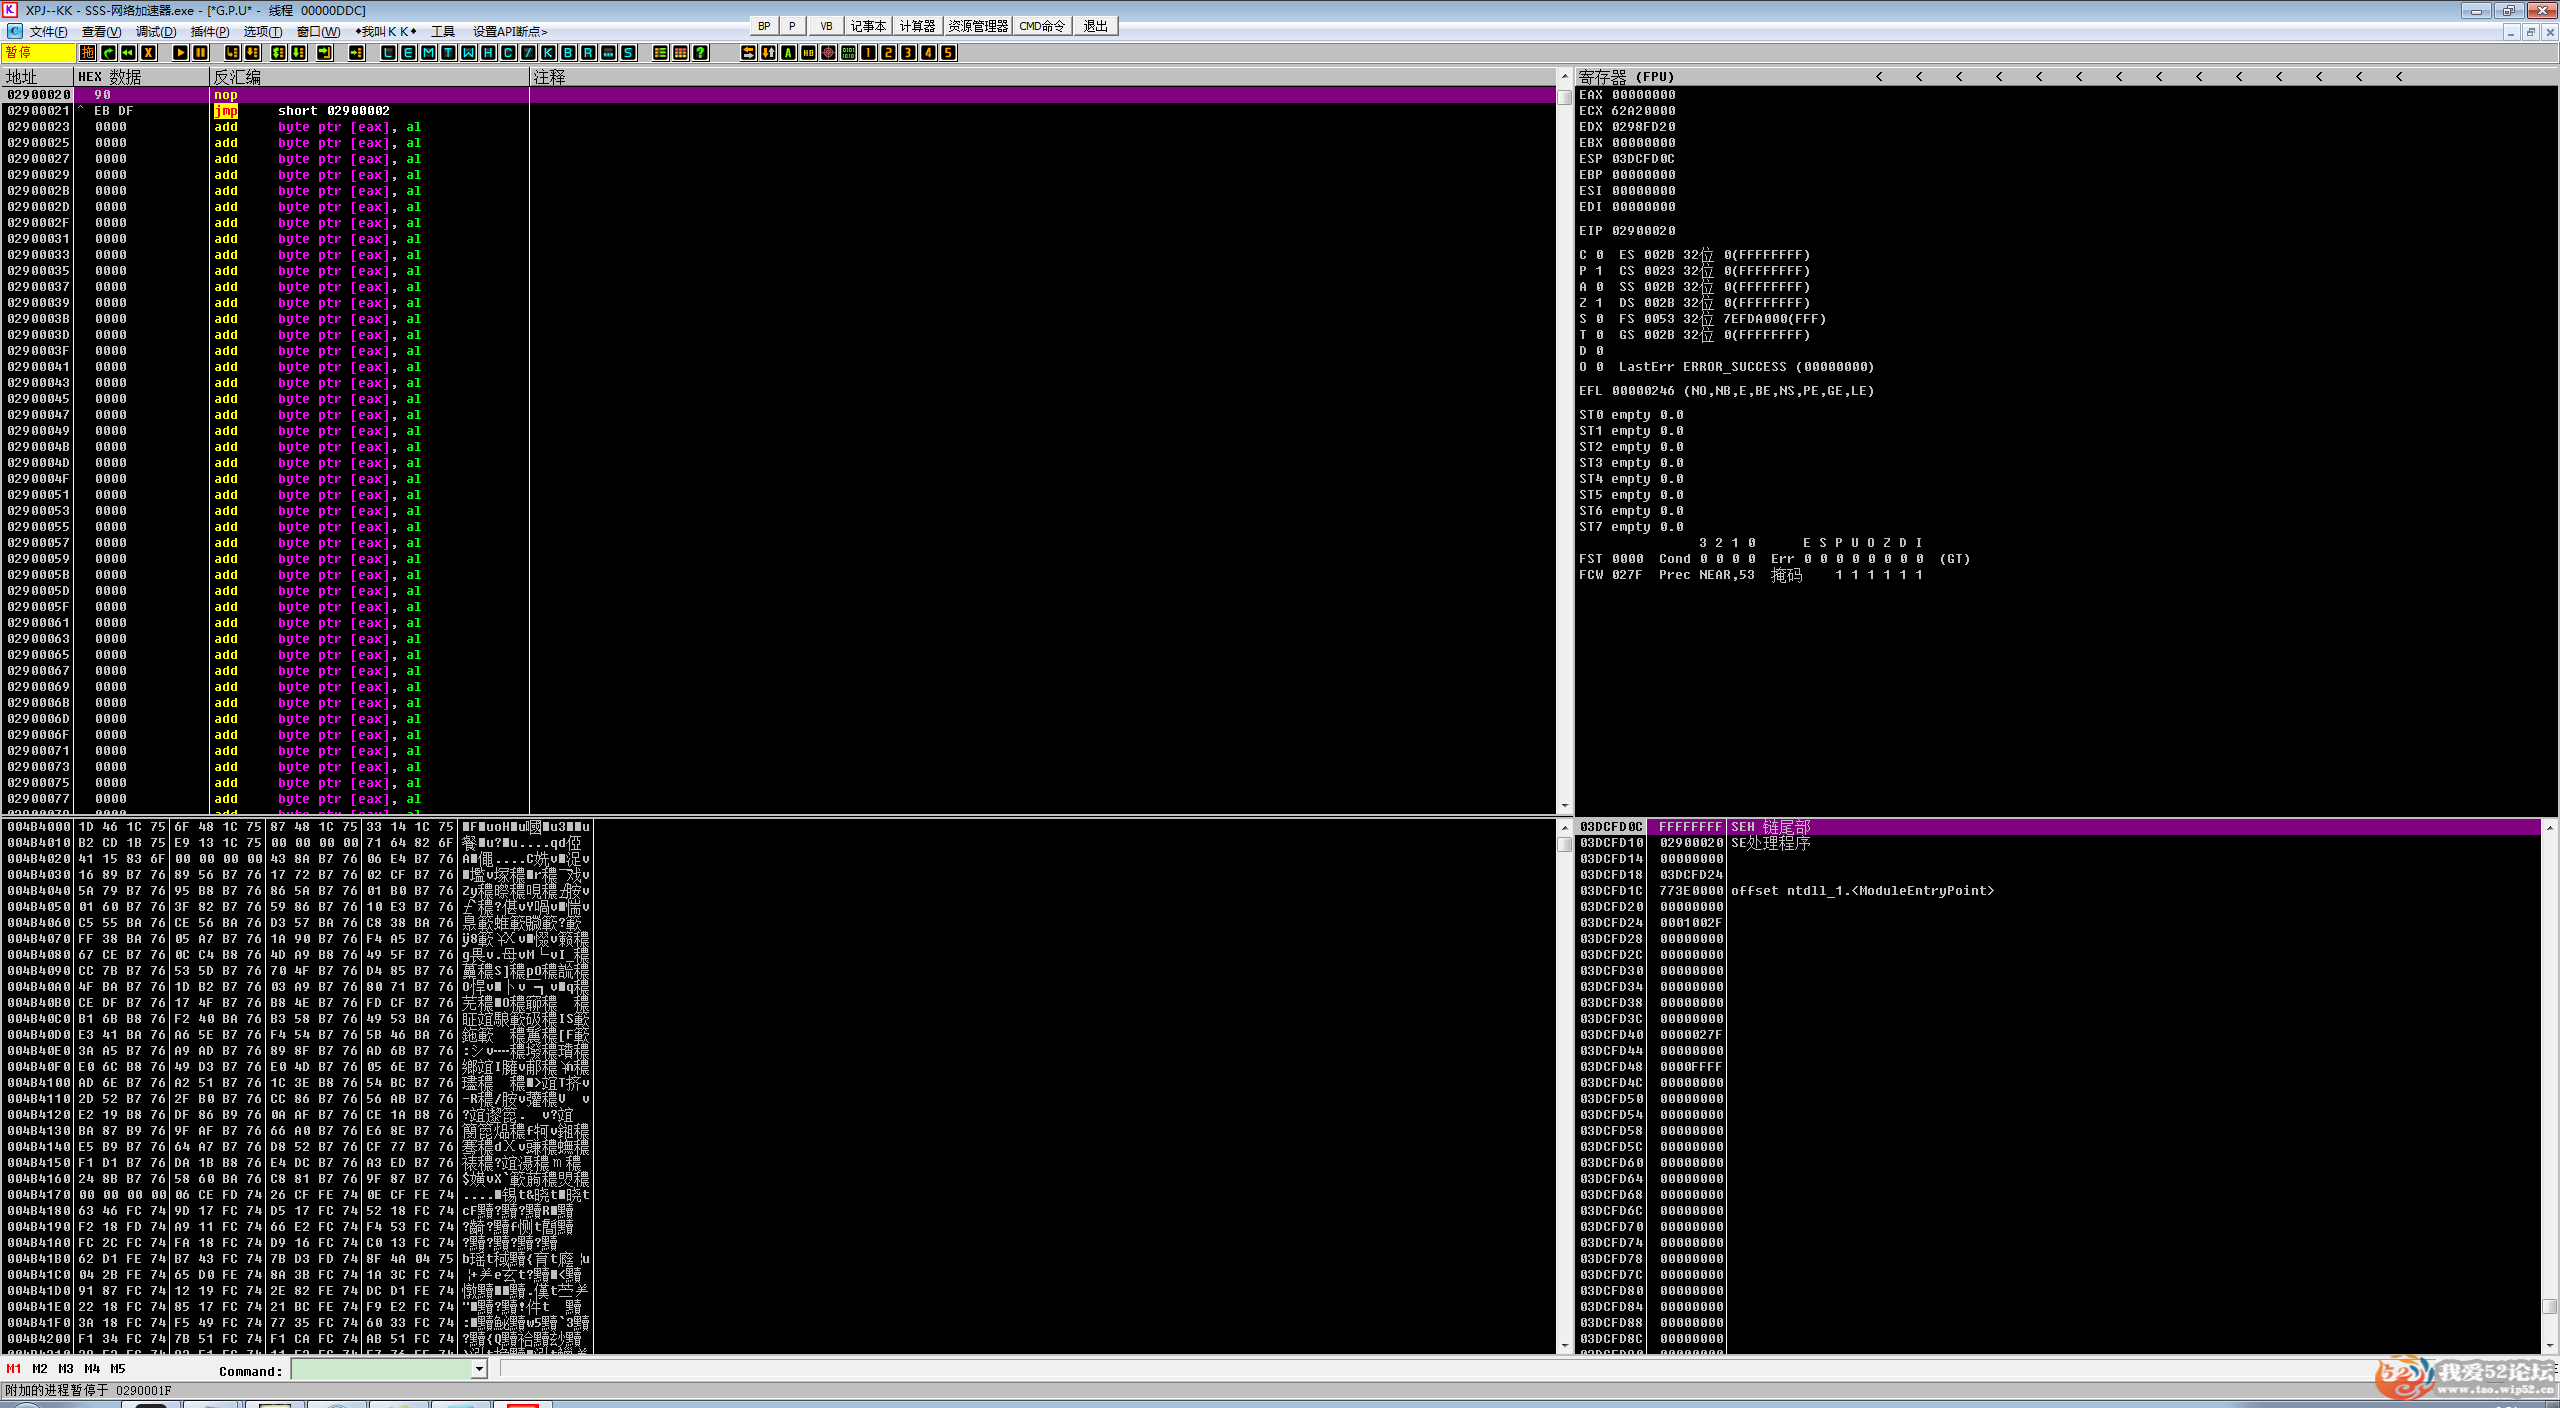The height and width of the screenshot is (1408, 2560).
Task: Click the 记事本 button
Action: pyautogui.click(x=868, y=26)
